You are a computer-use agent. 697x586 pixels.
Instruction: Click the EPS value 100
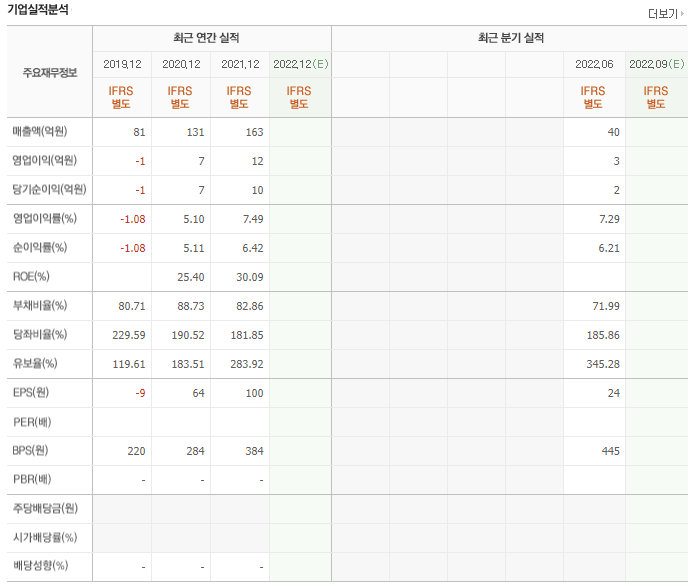pos(254,393)
